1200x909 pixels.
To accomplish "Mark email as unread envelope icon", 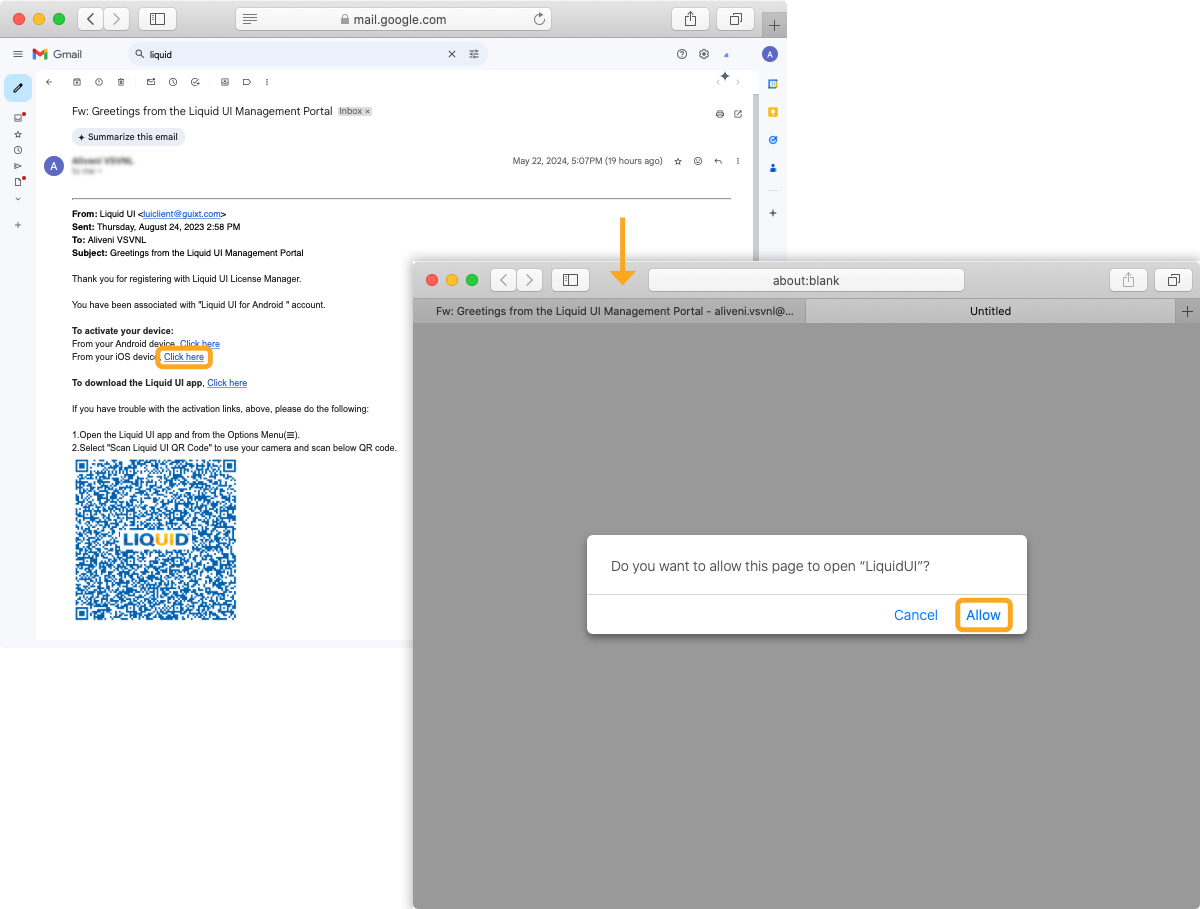I will 151,82.
